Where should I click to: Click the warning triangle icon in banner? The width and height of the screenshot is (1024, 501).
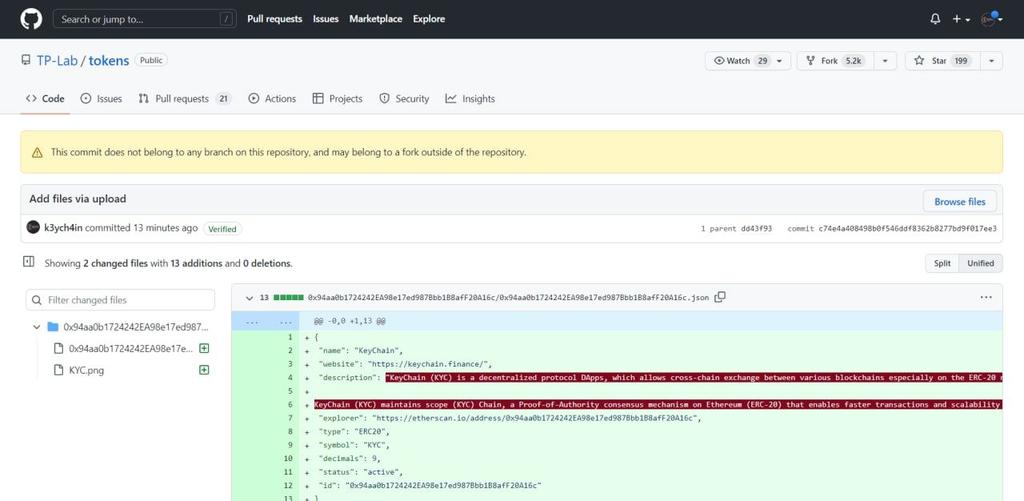pyautogui.click(x=37, y=153)
